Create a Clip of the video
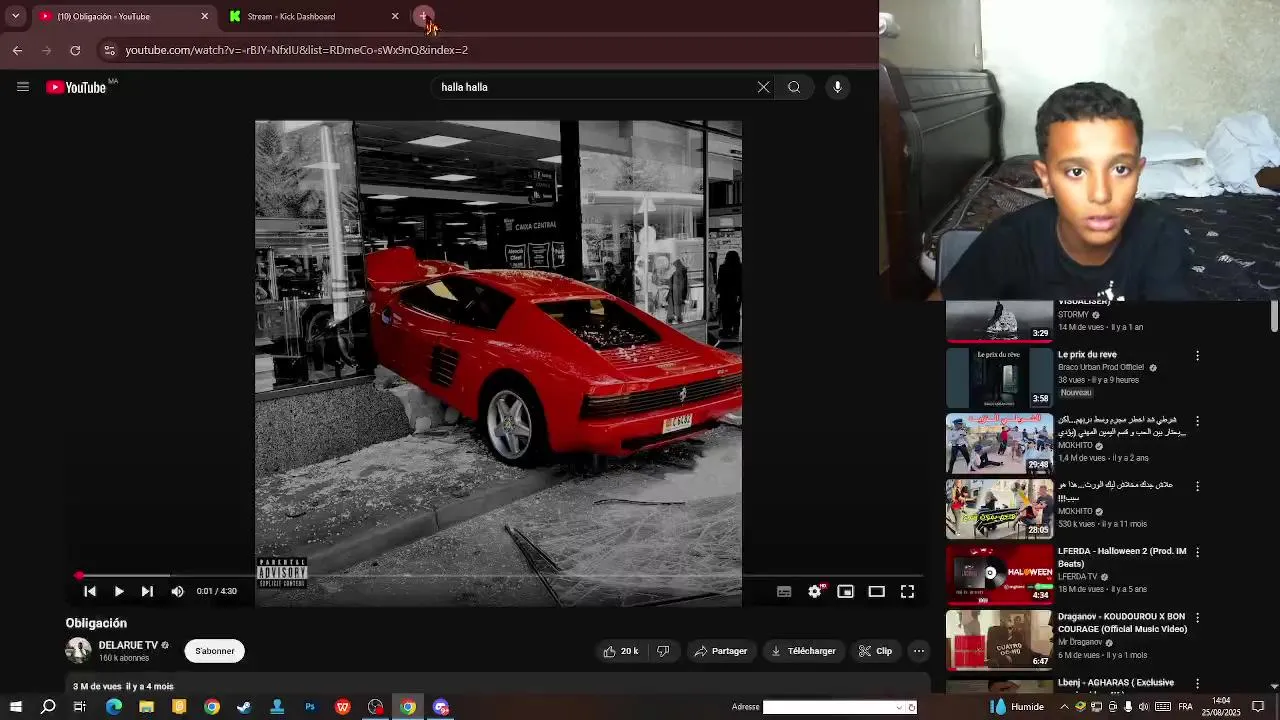 point(875,651)
